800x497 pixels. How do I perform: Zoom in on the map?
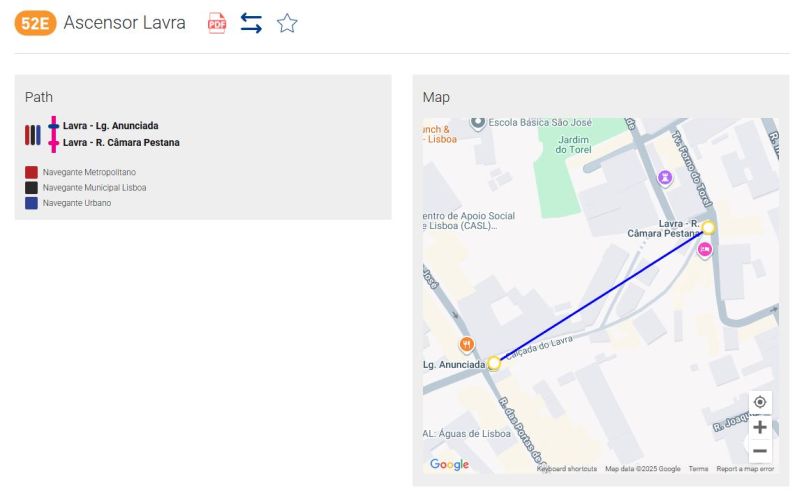click(760, 427)
